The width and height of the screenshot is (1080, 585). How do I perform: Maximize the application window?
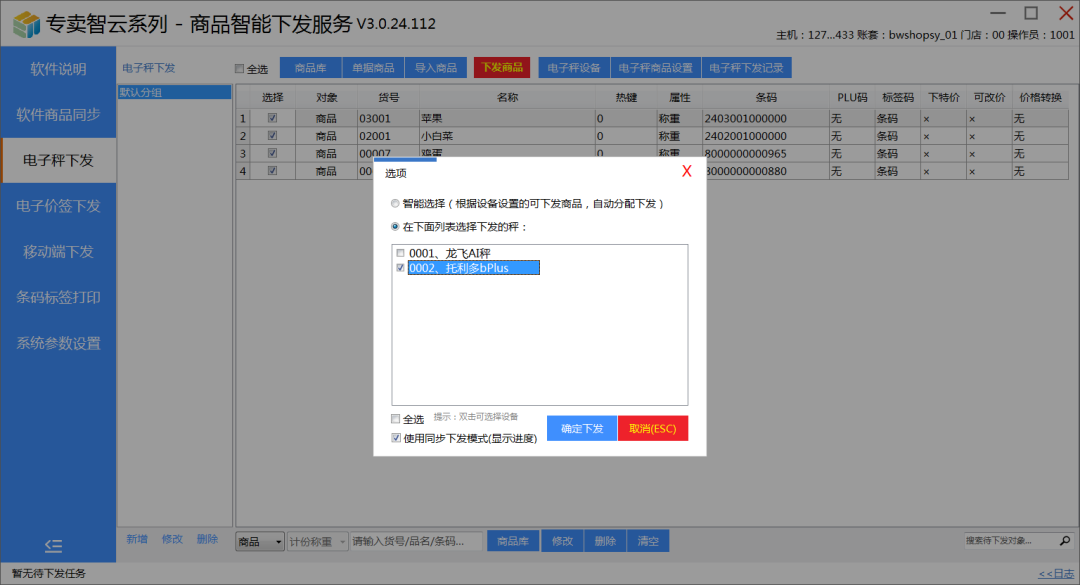tap(1031, 13)
